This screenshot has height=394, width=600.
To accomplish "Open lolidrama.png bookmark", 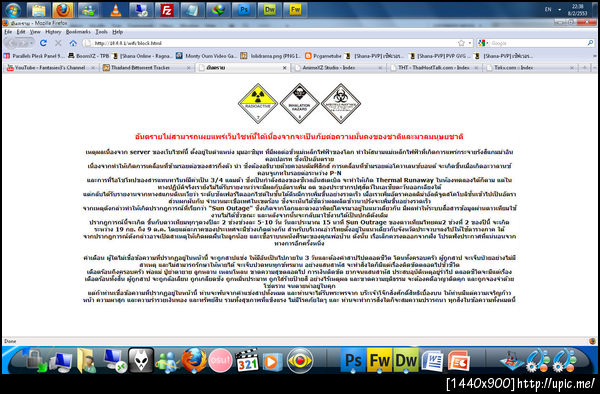I will click(x=271, y=56).
